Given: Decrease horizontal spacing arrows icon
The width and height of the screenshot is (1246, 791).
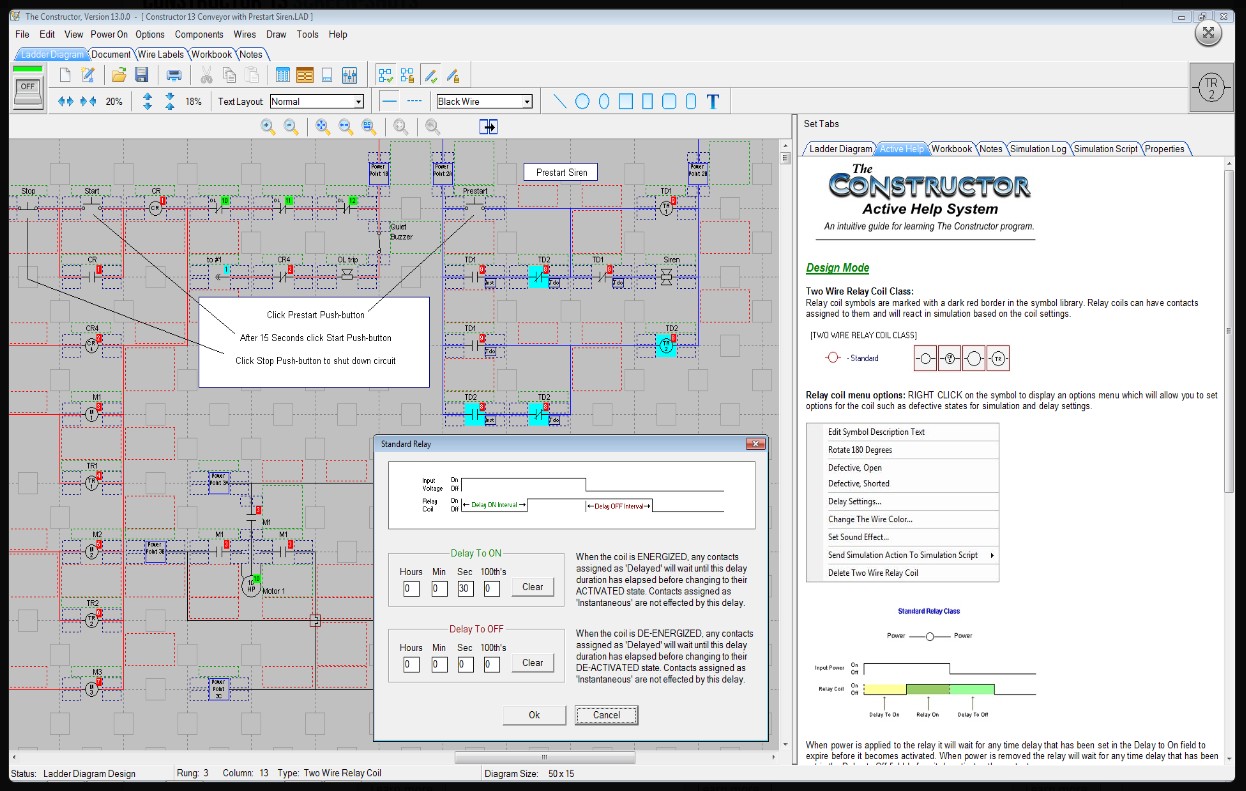Looking at the screenshot, I should (x=88, y=101).
